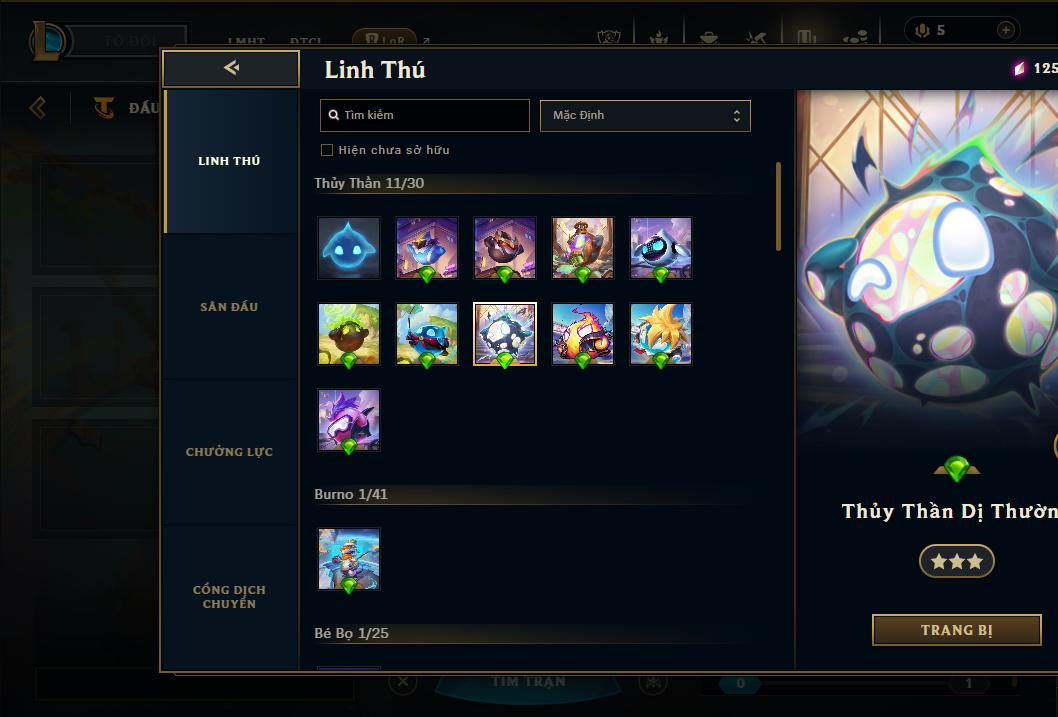
Task: Select the green leafy sprite on grass thumbnail
Action: coord(349,334)
